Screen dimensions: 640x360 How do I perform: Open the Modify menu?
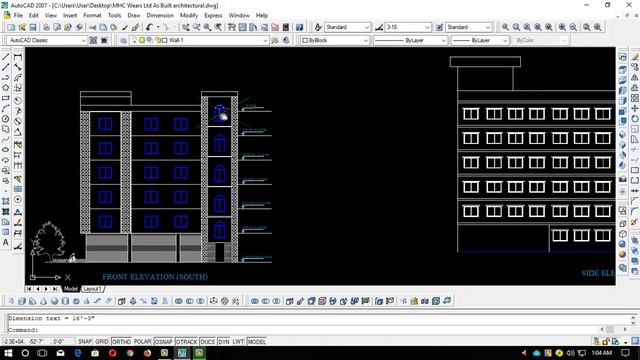point(189,15)
